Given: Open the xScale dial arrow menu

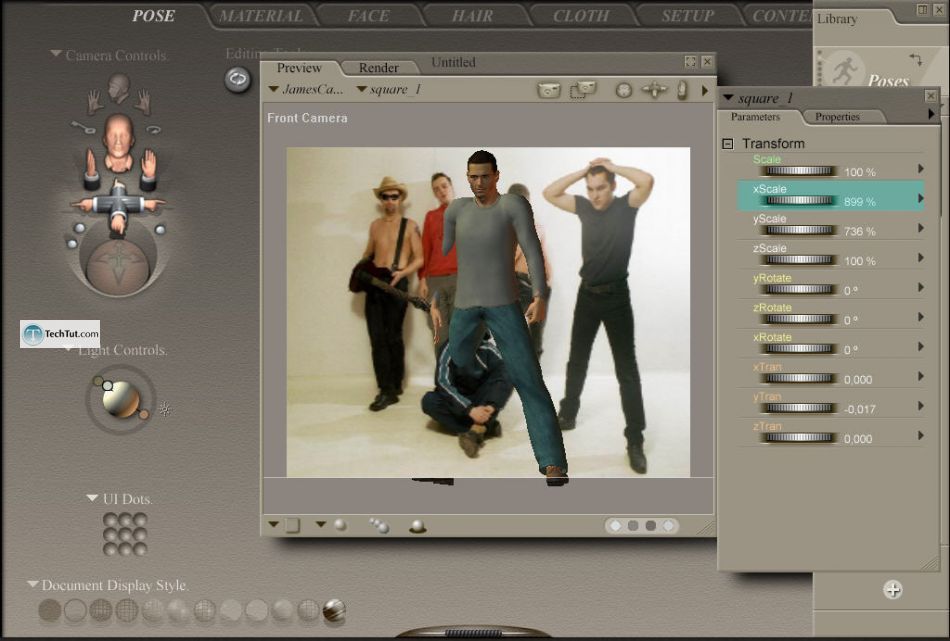Looking at the screenshot, I should click(921, 198).
